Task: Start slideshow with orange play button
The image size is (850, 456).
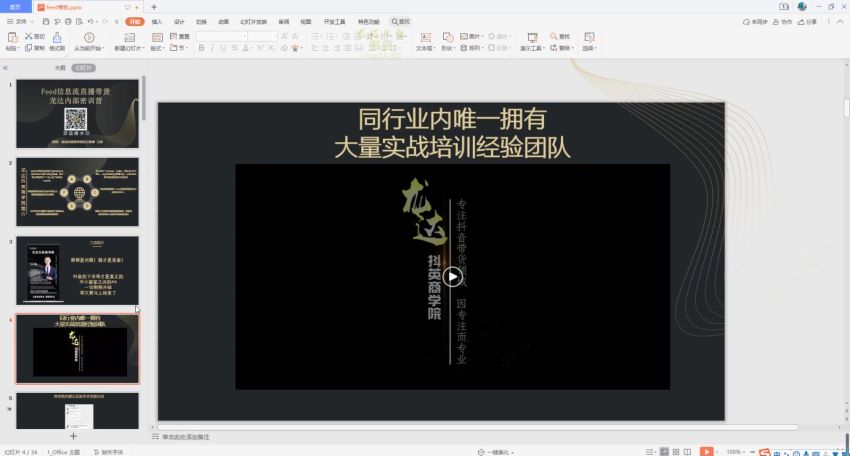Action: pyautogui.click(x=706, y=452)
